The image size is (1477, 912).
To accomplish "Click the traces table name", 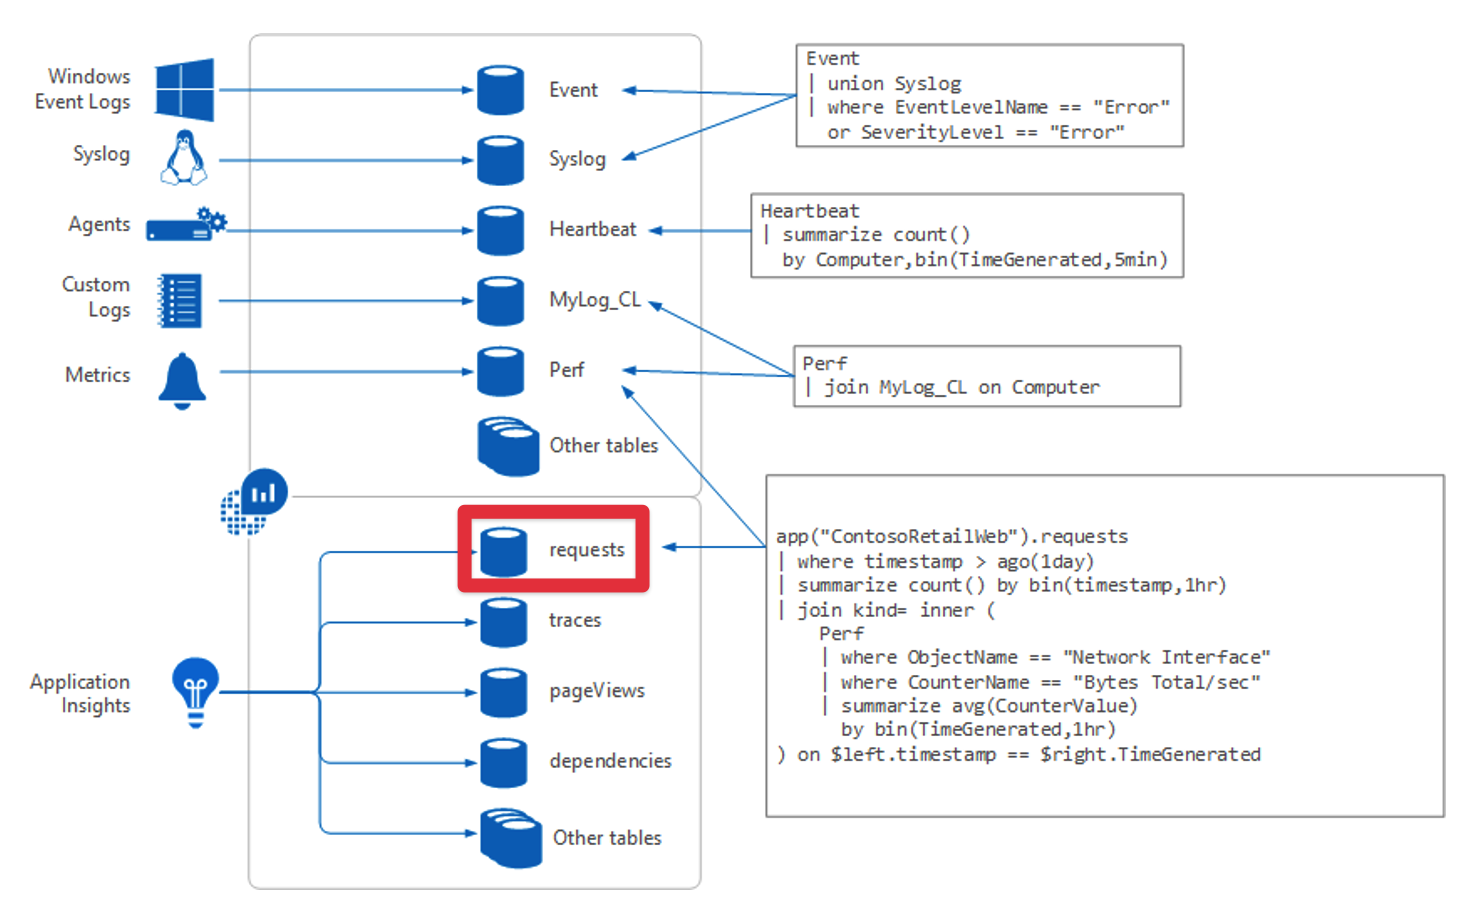I will 575,620.
